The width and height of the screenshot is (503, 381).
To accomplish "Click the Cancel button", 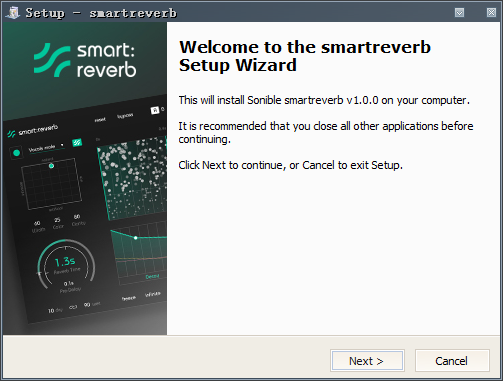I will click(x=452, y=361).
